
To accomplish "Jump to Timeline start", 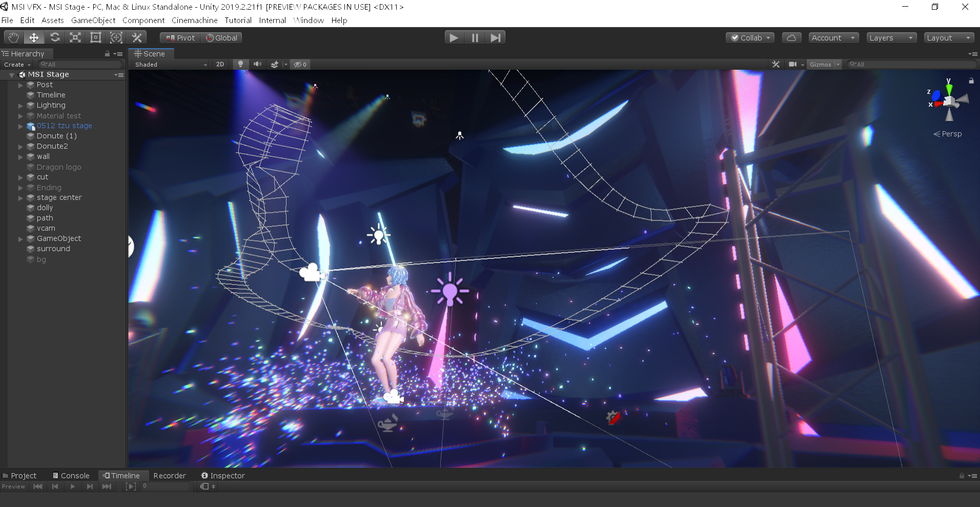I will [x=38, y=486].
